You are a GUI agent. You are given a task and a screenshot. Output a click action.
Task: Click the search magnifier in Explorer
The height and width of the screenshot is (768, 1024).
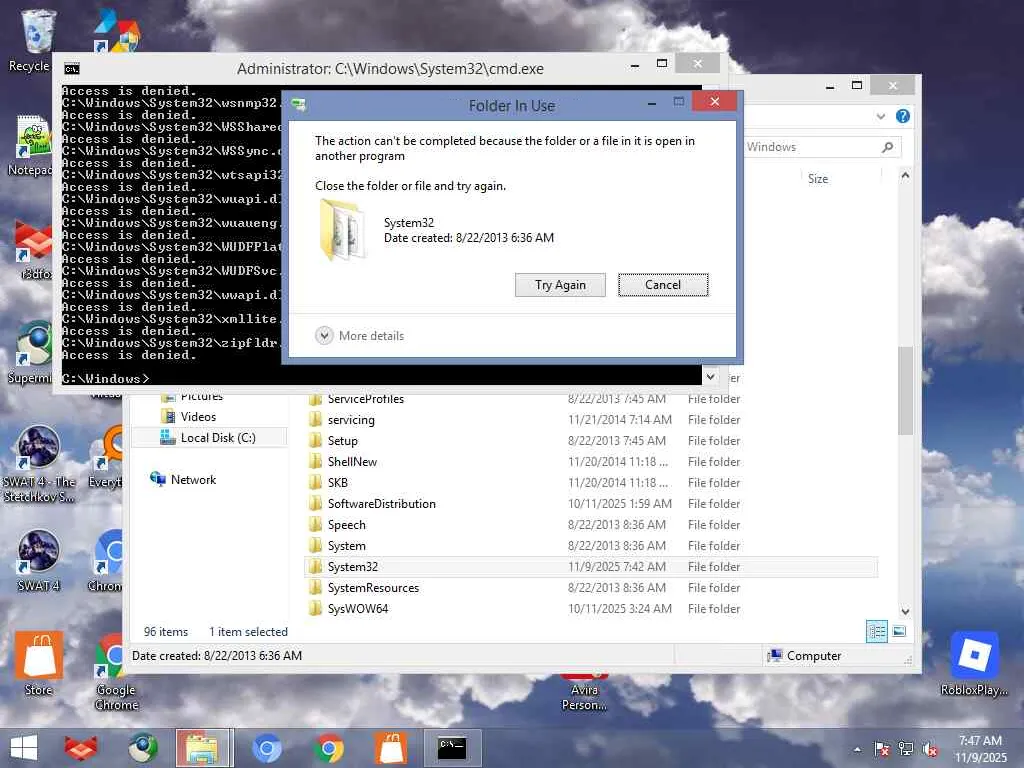887,147
